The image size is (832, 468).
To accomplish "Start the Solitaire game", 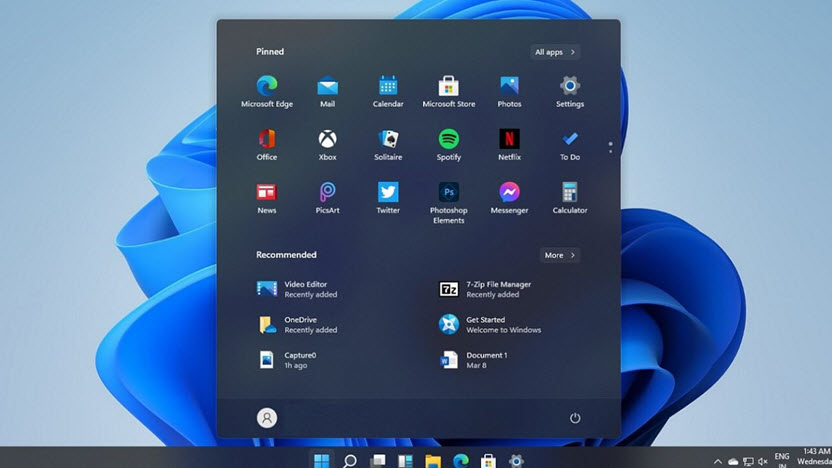I will tap(388, 145).
